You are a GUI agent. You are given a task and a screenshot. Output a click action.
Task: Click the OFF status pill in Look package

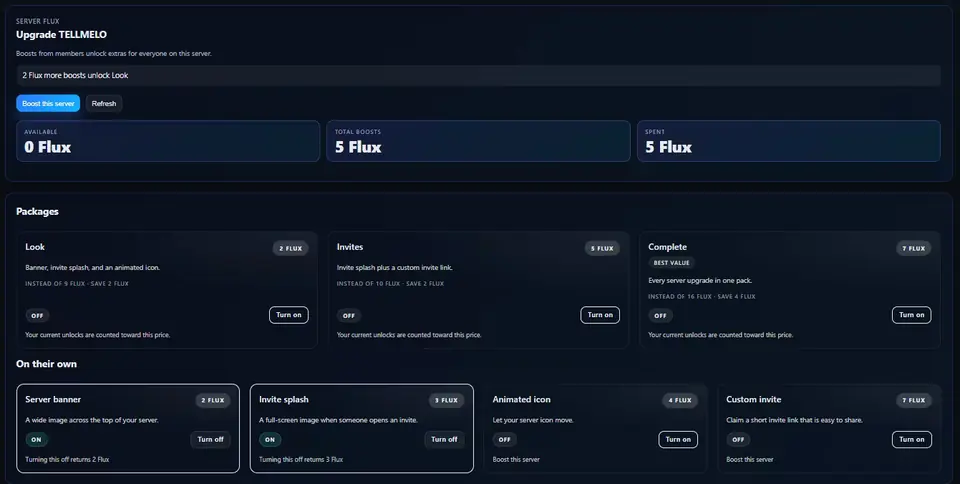(x=37, y=316)
